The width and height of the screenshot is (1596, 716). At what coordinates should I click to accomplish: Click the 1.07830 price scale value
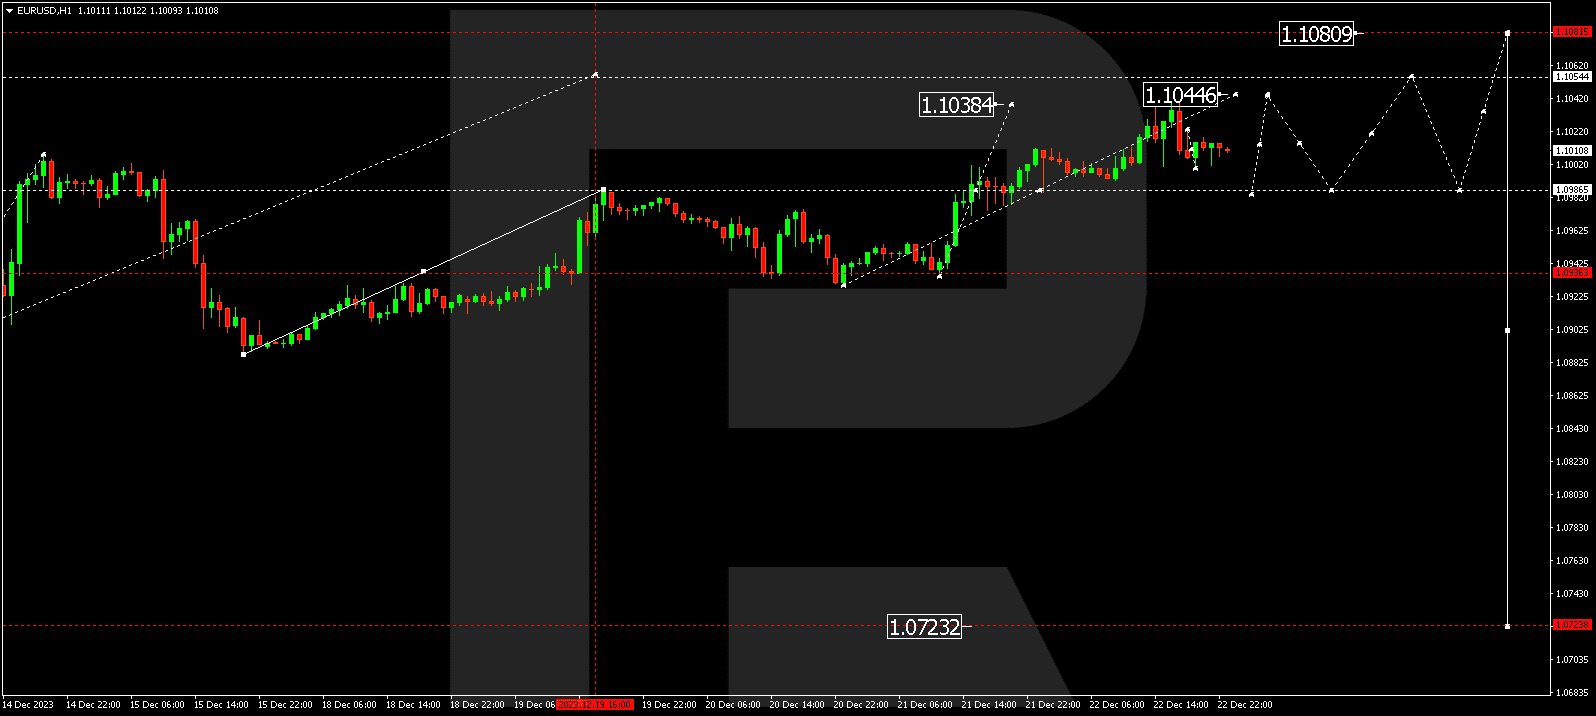pos(1572,527)
